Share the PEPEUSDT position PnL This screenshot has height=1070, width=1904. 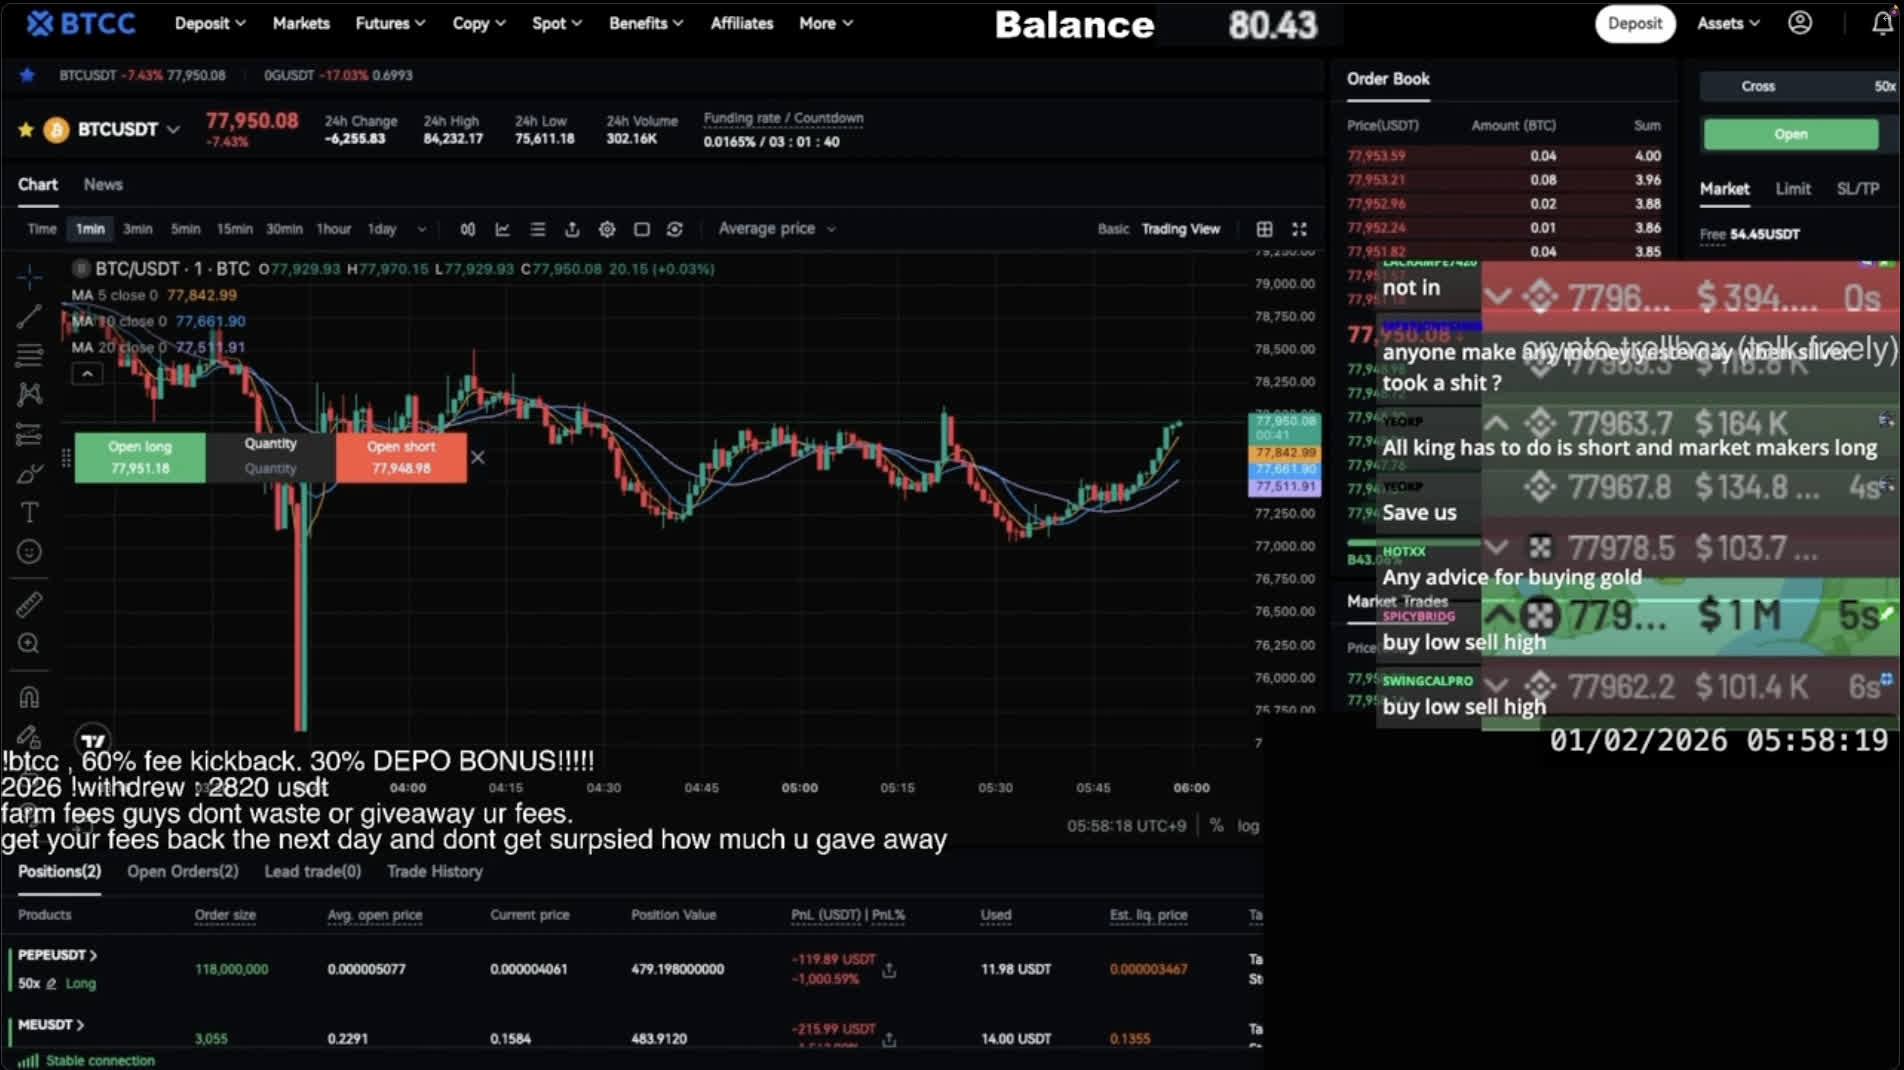tap(889, 970)
